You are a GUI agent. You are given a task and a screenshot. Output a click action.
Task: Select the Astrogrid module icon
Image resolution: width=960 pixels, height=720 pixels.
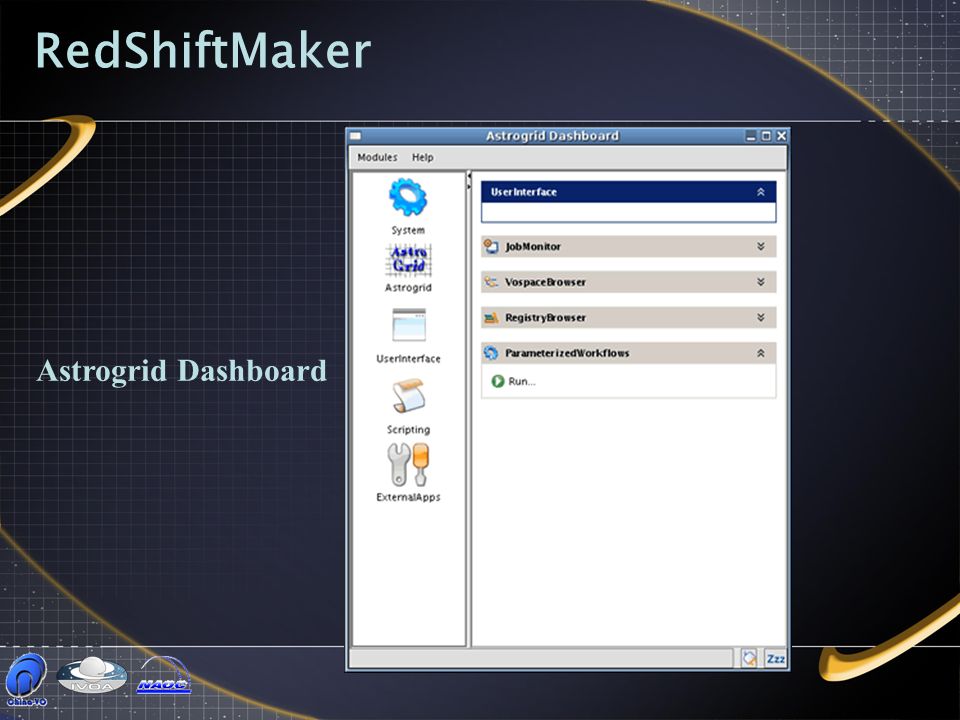click(x=408, y=260)
